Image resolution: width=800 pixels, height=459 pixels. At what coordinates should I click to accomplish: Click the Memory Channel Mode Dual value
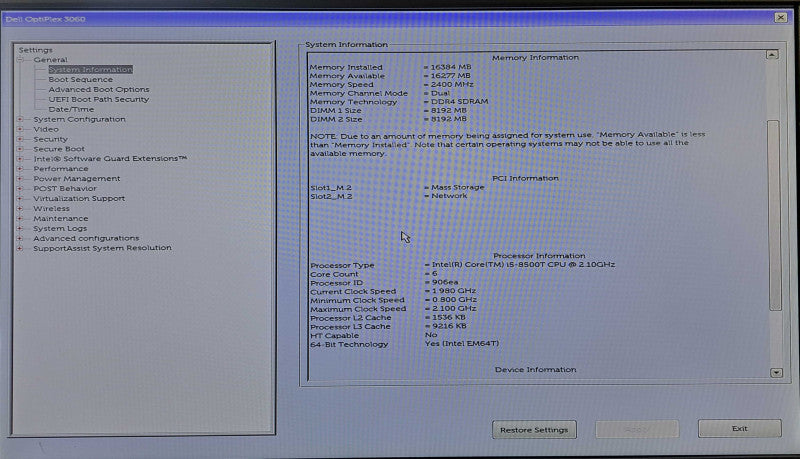[437, 93]
